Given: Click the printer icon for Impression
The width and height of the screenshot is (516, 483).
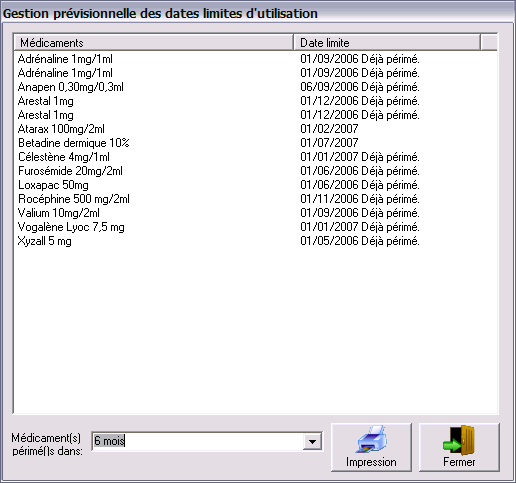Looking at the screenshot, I should (x=372, y=439).
